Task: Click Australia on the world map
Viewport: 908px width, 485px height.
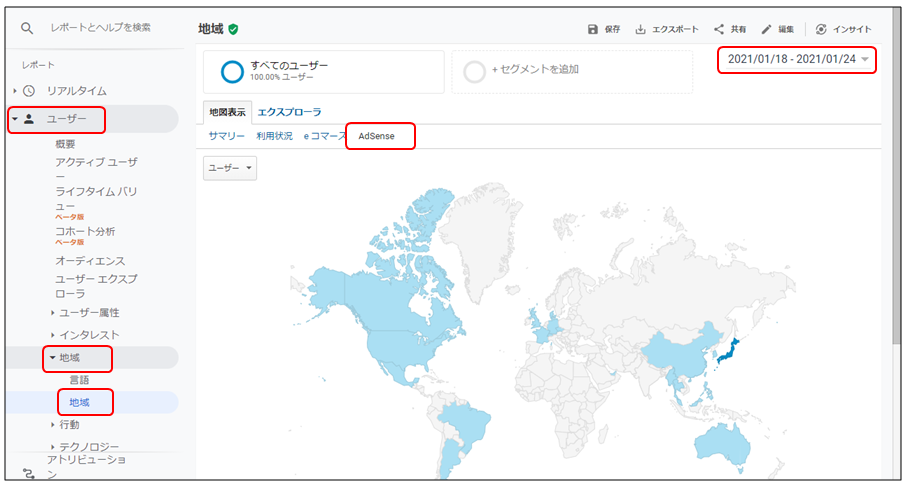Action: click(722, 446)
